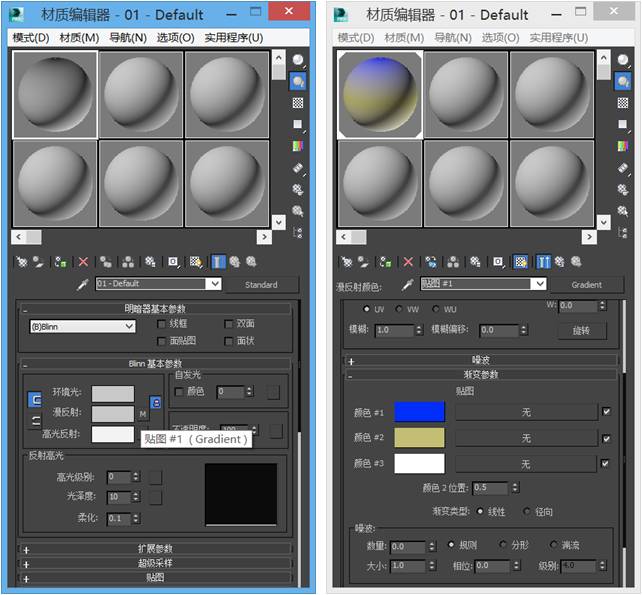Click Put to Library icon in left window

point(150,262)
